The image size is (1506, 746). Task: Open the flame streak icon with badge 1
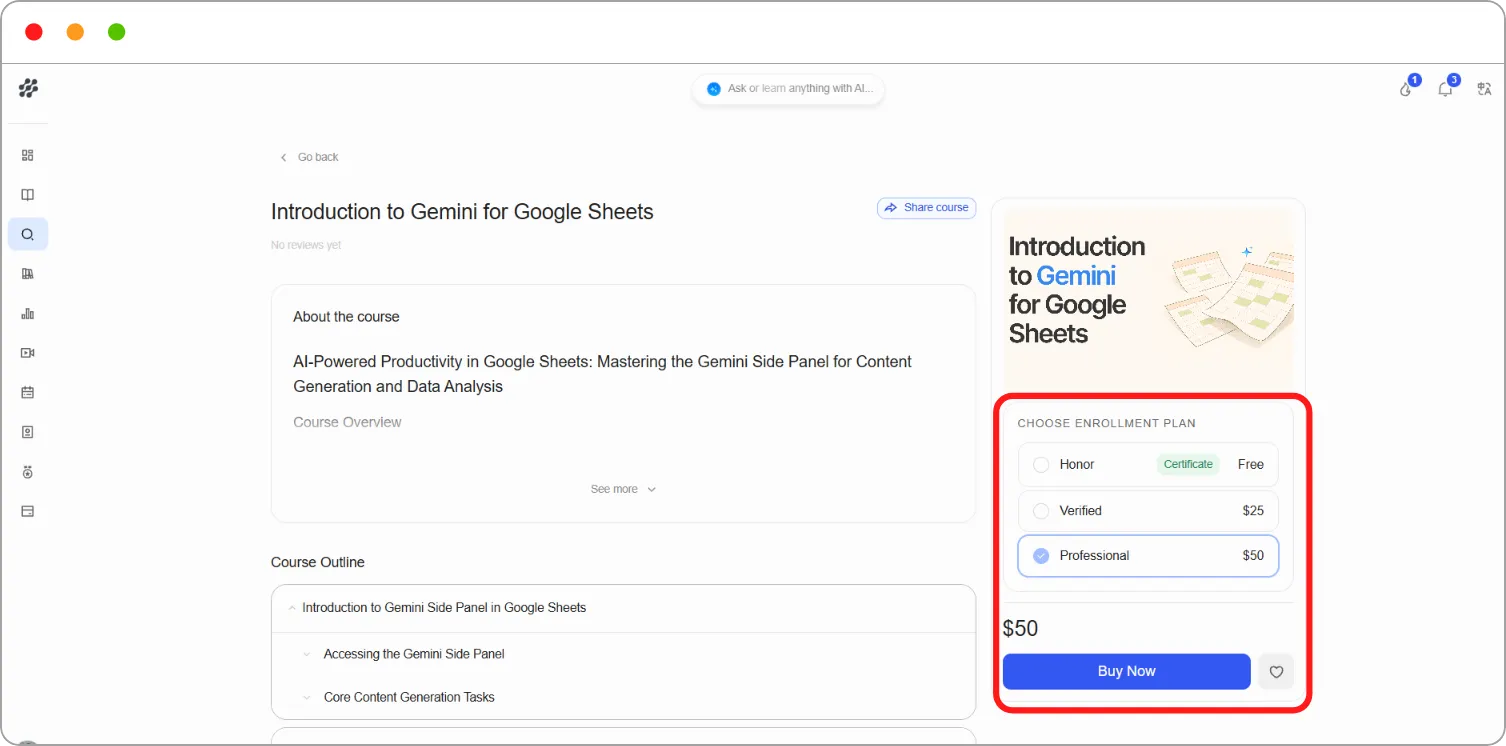click(1406, 89)
